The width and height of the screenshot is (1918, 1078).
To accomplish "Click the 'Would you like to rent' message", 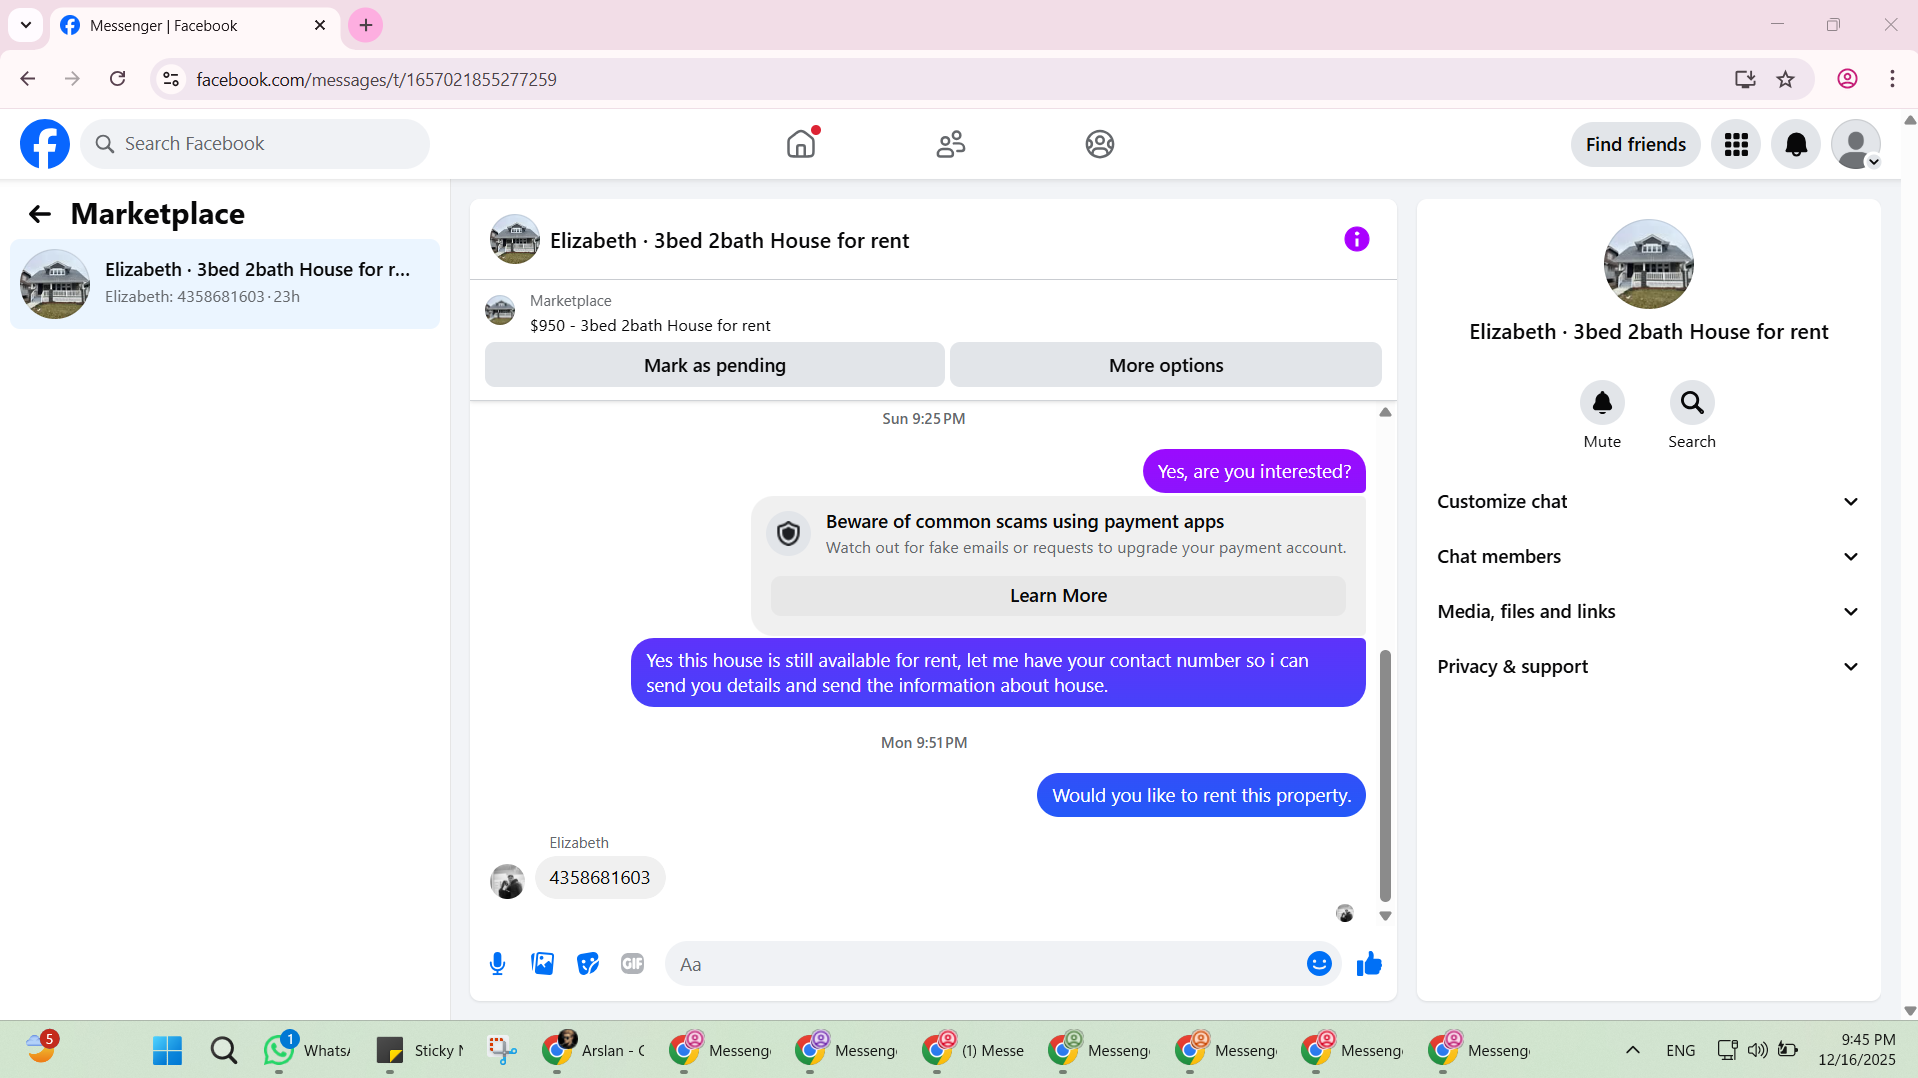I will (1201, 796).
